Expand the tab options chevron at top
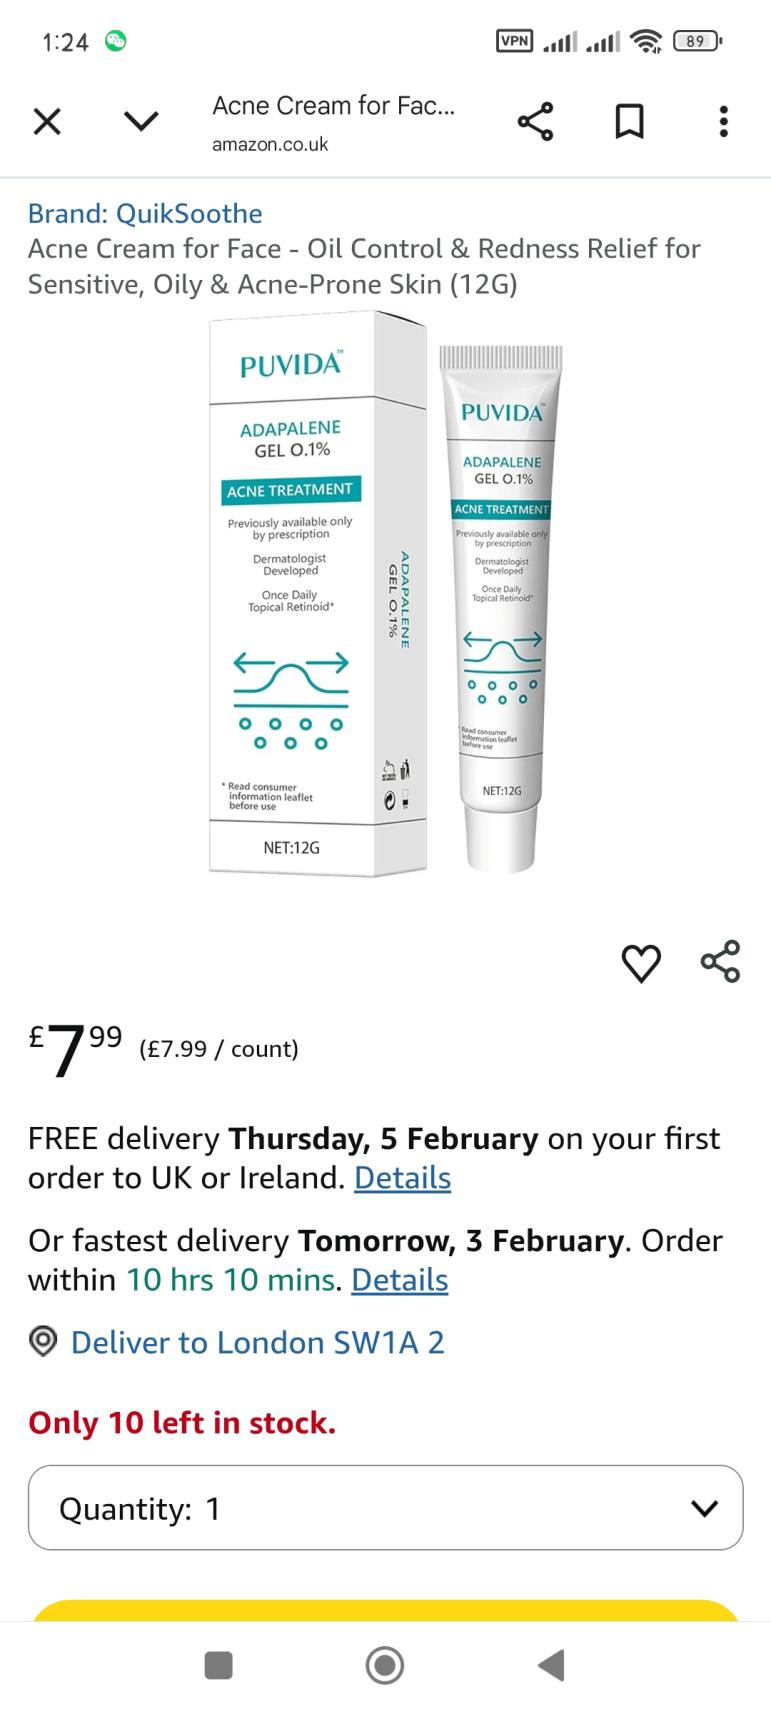Image resolution: width=771 pixels, height=1714 pixels. tap(141, 122)
